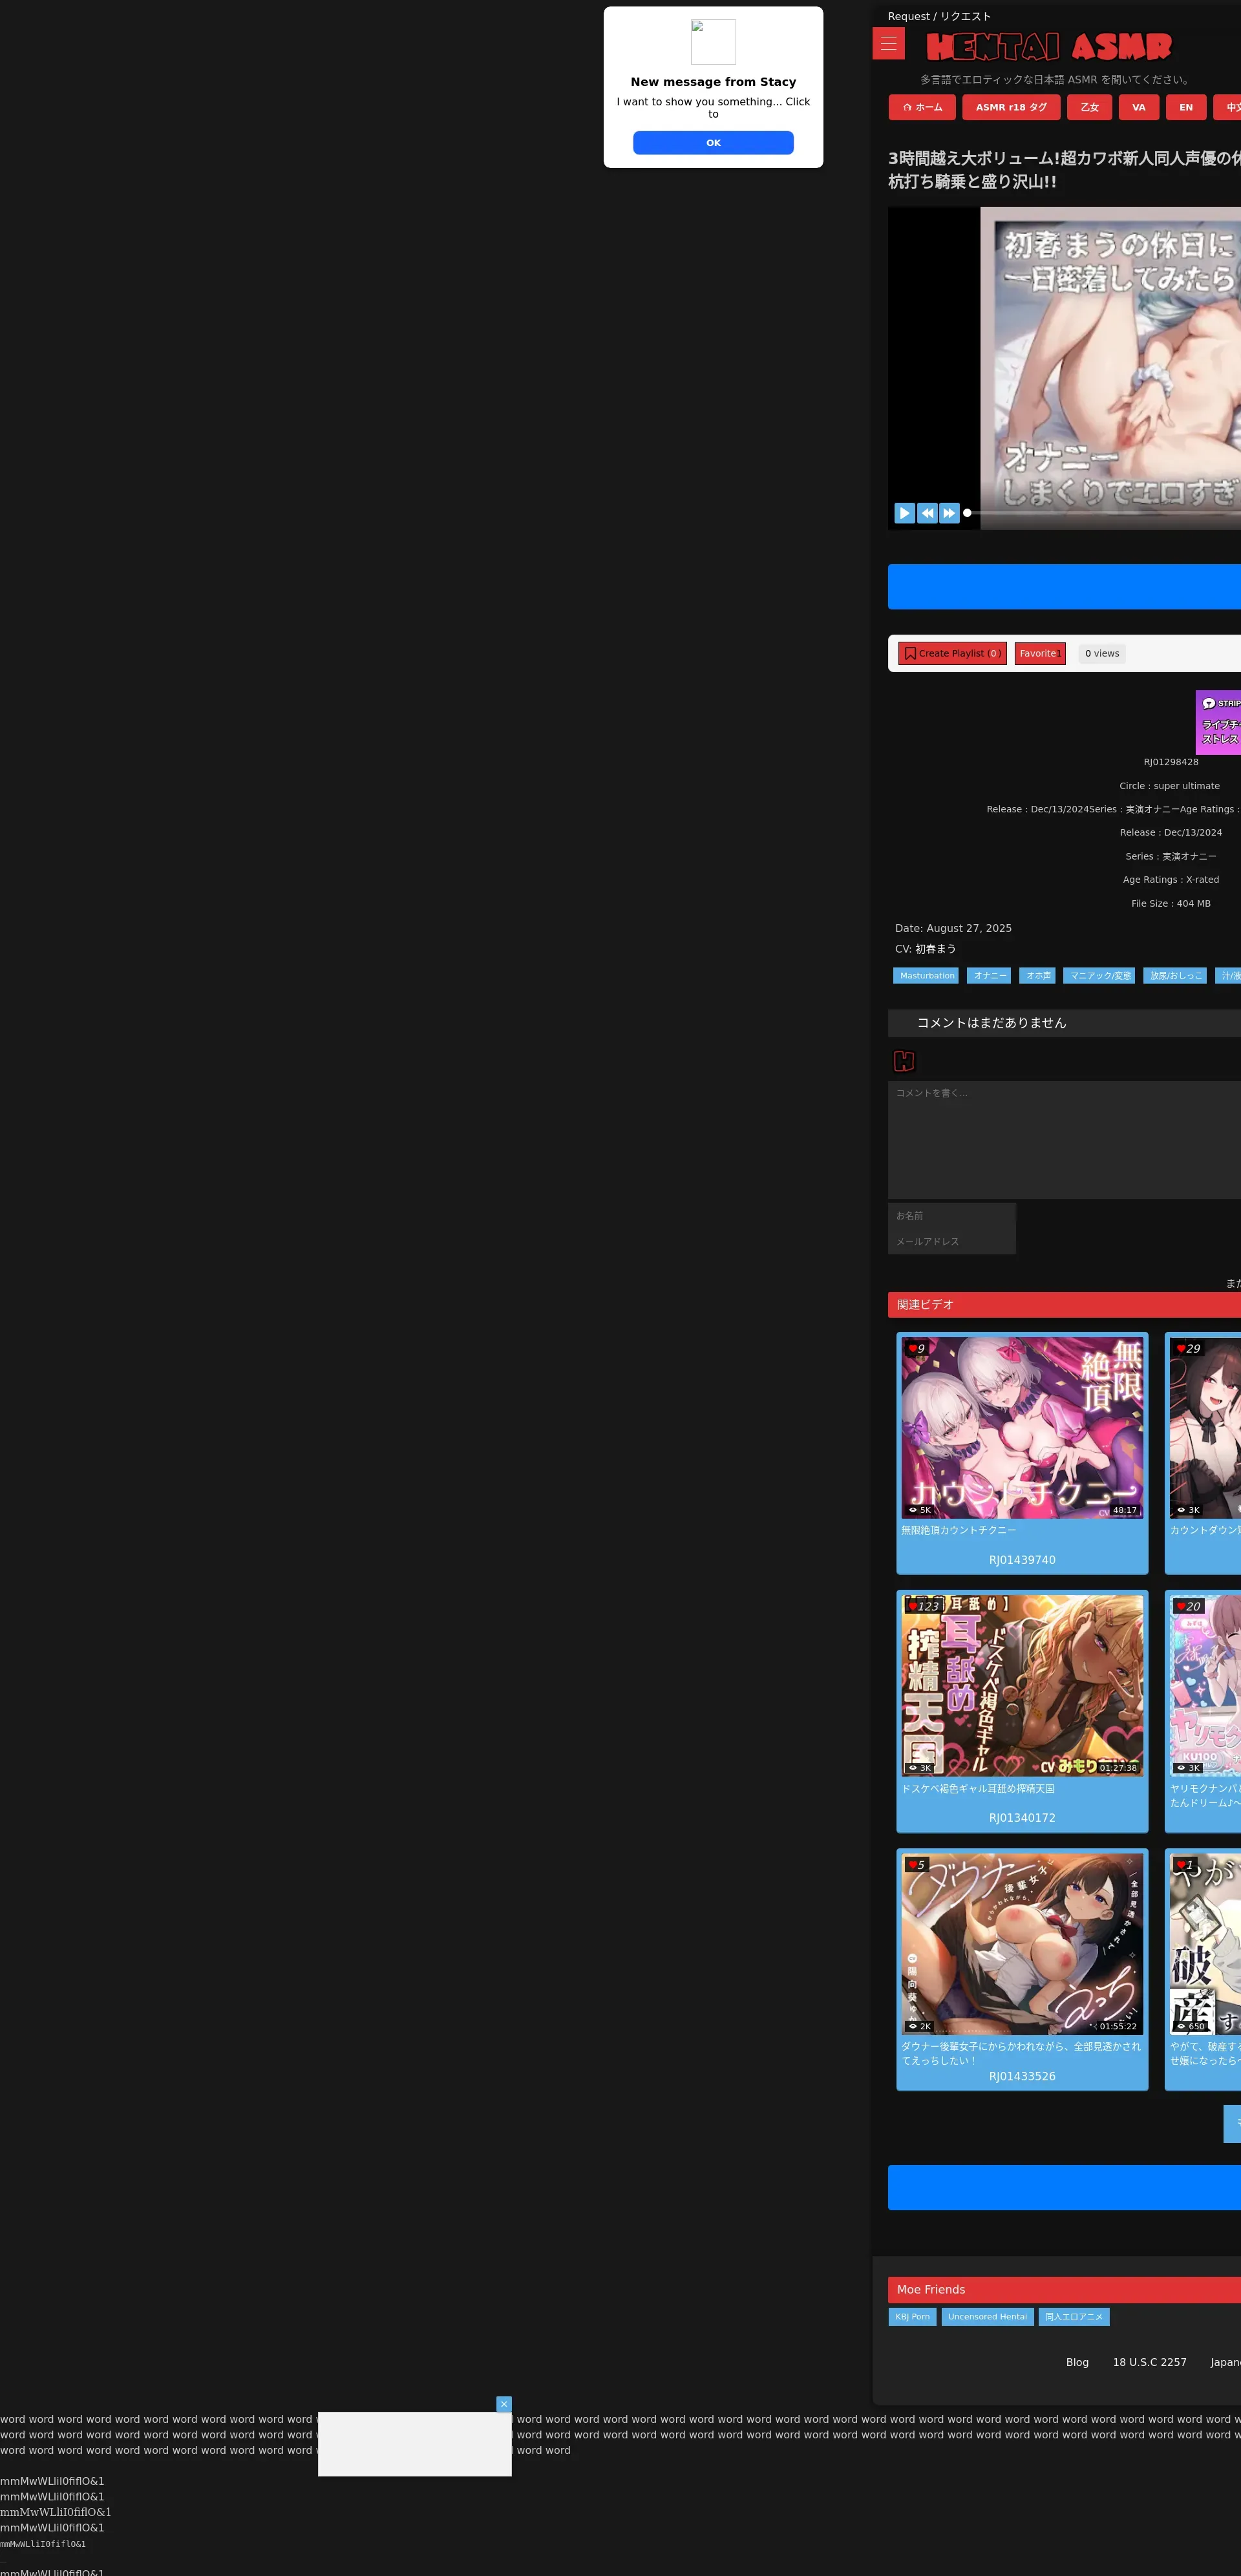Go to the ホーム home nav button

(x=922, y=108)
